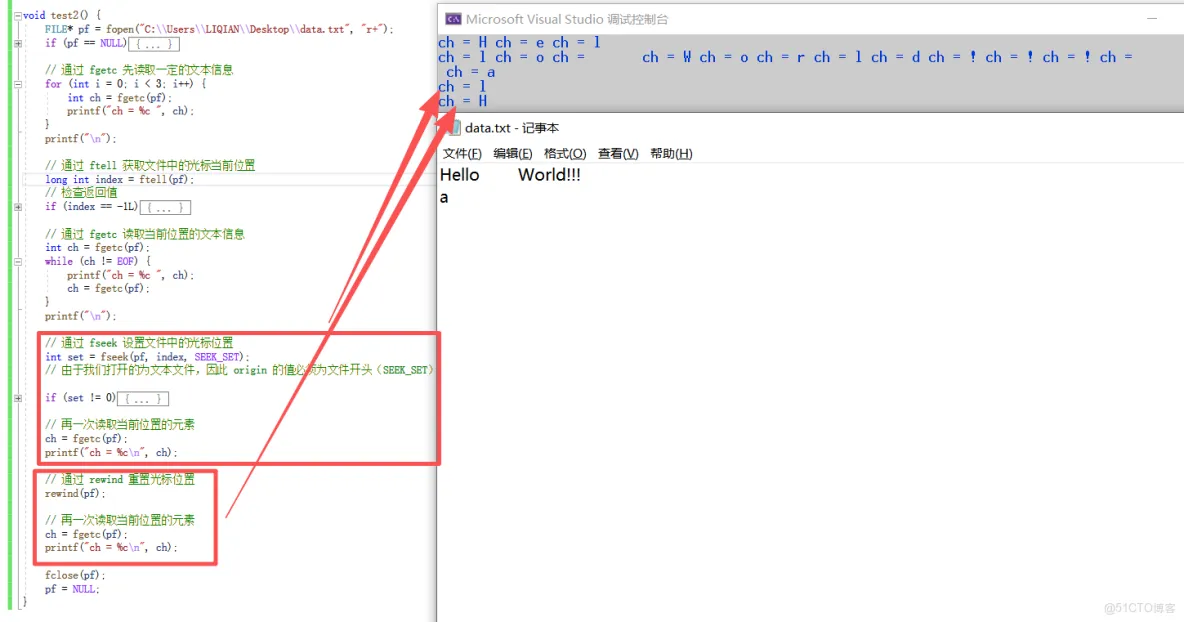Collapse the while (ch != EOF) loop
1184x622 pixels.
click(x=18, y=262)
